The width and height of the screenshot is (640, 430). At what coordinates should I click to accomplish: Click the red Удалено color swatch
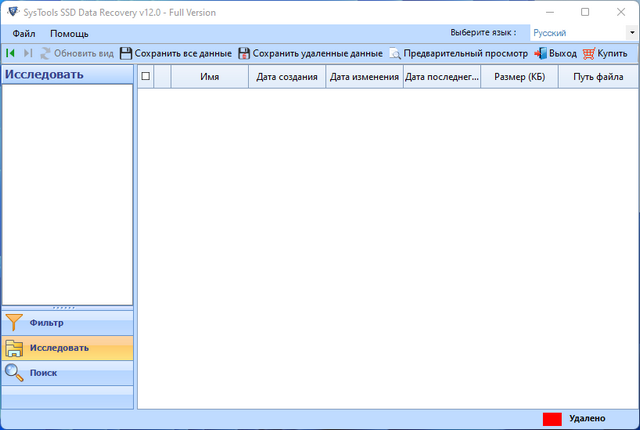(552, 419)
